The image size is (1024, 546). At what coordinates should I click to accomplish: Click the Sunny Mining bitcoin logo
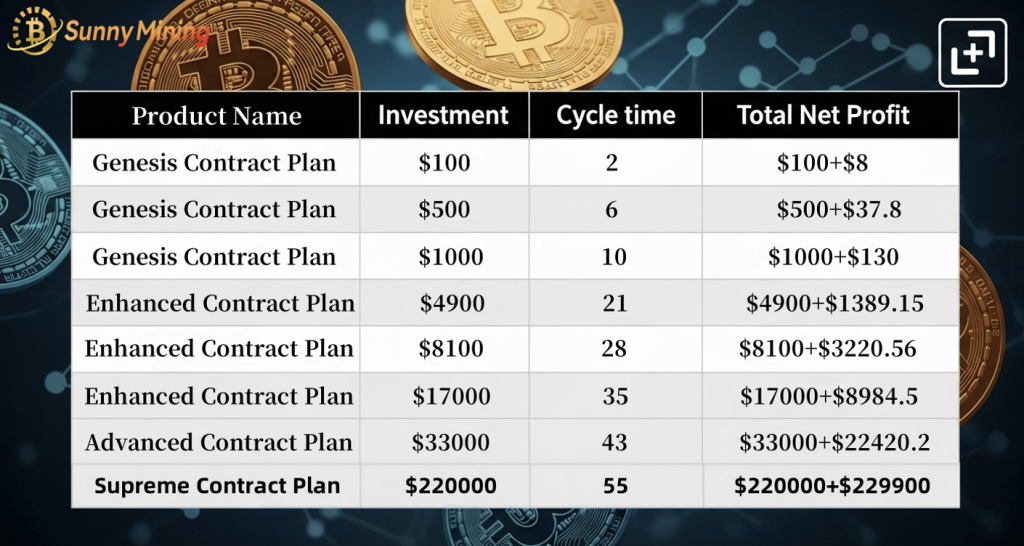35,30
